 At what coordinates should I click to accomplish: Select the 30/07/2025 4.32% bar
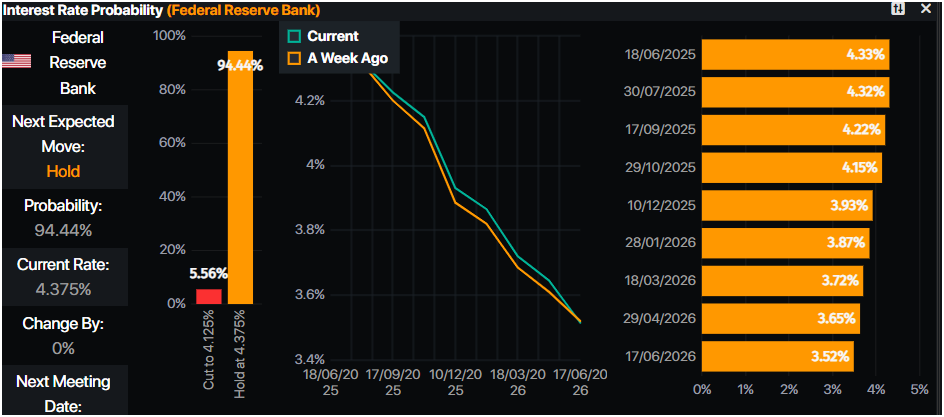pyautogui.click(x=795, y=92)
